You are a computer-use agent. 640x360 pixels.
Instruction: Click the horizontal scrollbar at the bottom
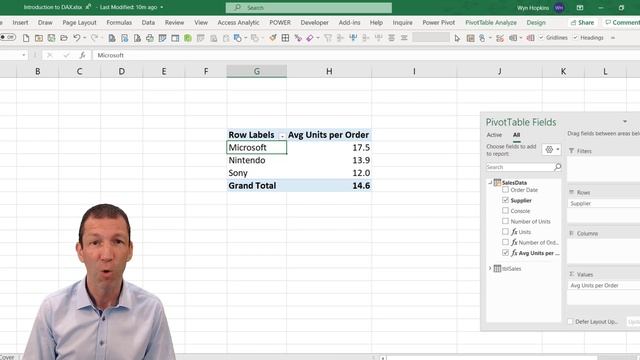point(492,358)
